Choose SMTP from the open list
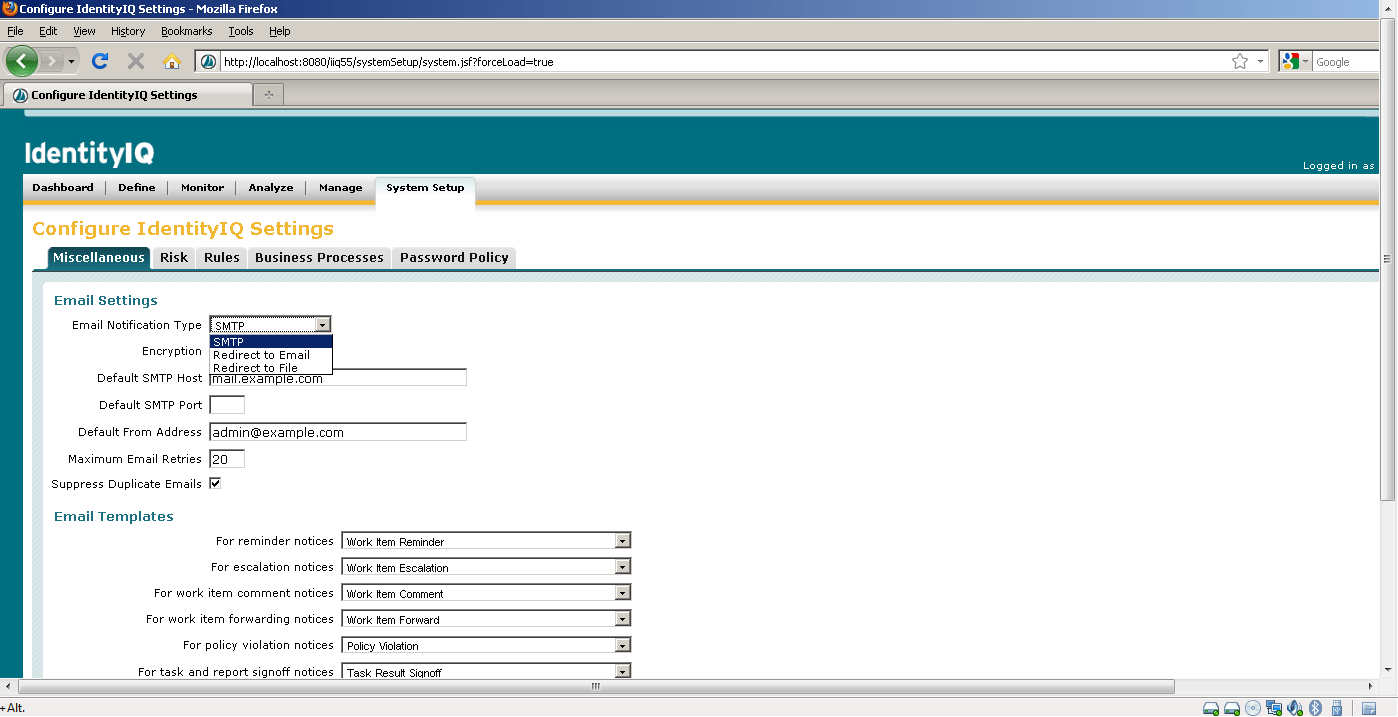The image size is (1398, 717). (x=271, y=342)
